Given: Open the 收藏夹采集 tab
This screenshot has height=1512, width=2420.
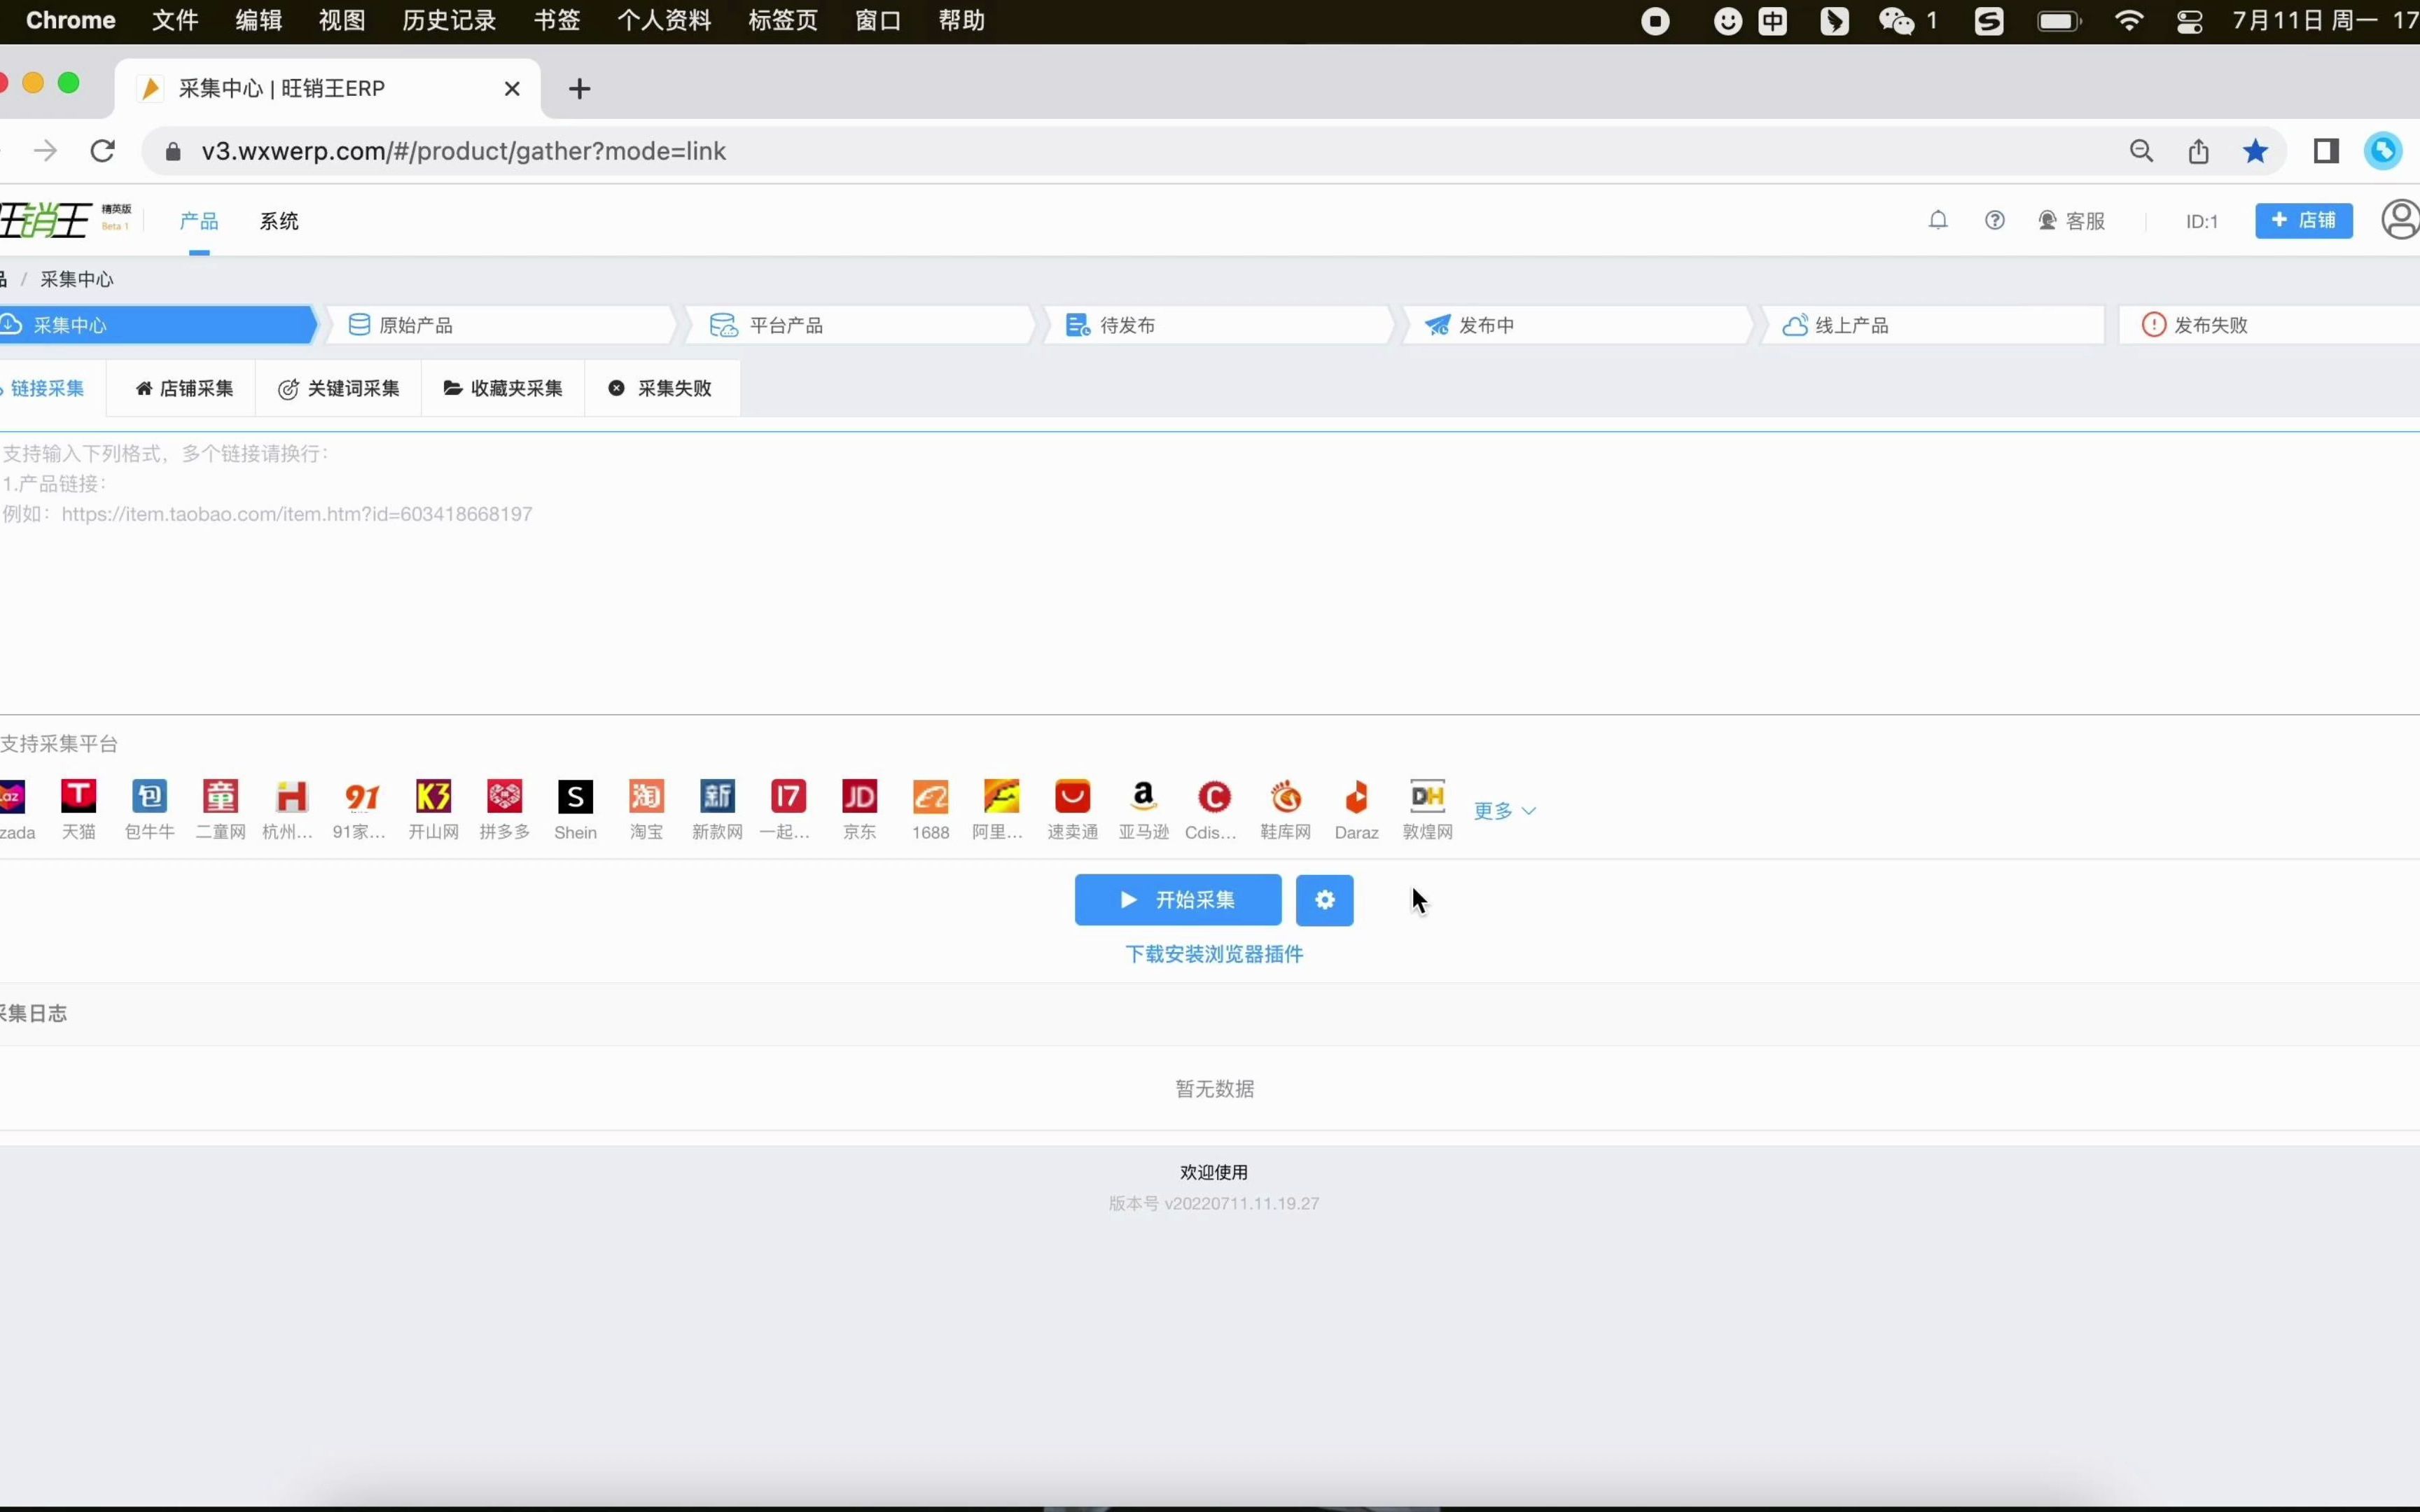Looking at the screenshot, I should tap(503, 388).
